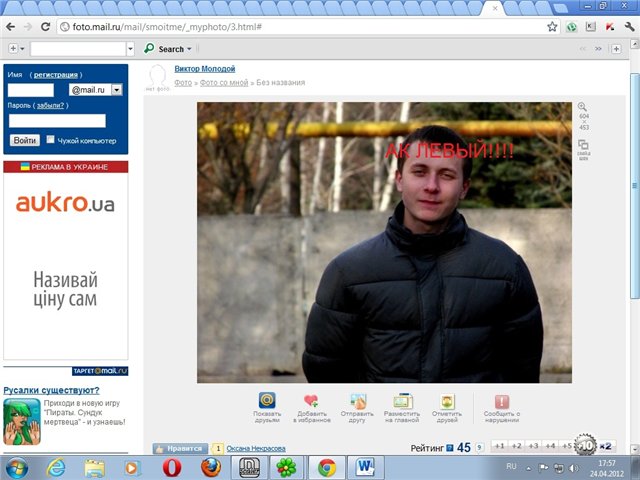Viewport: 640px width, 480px height.
Task: Click the virtual keyboard extension icon
Action: tap(591, 27)
